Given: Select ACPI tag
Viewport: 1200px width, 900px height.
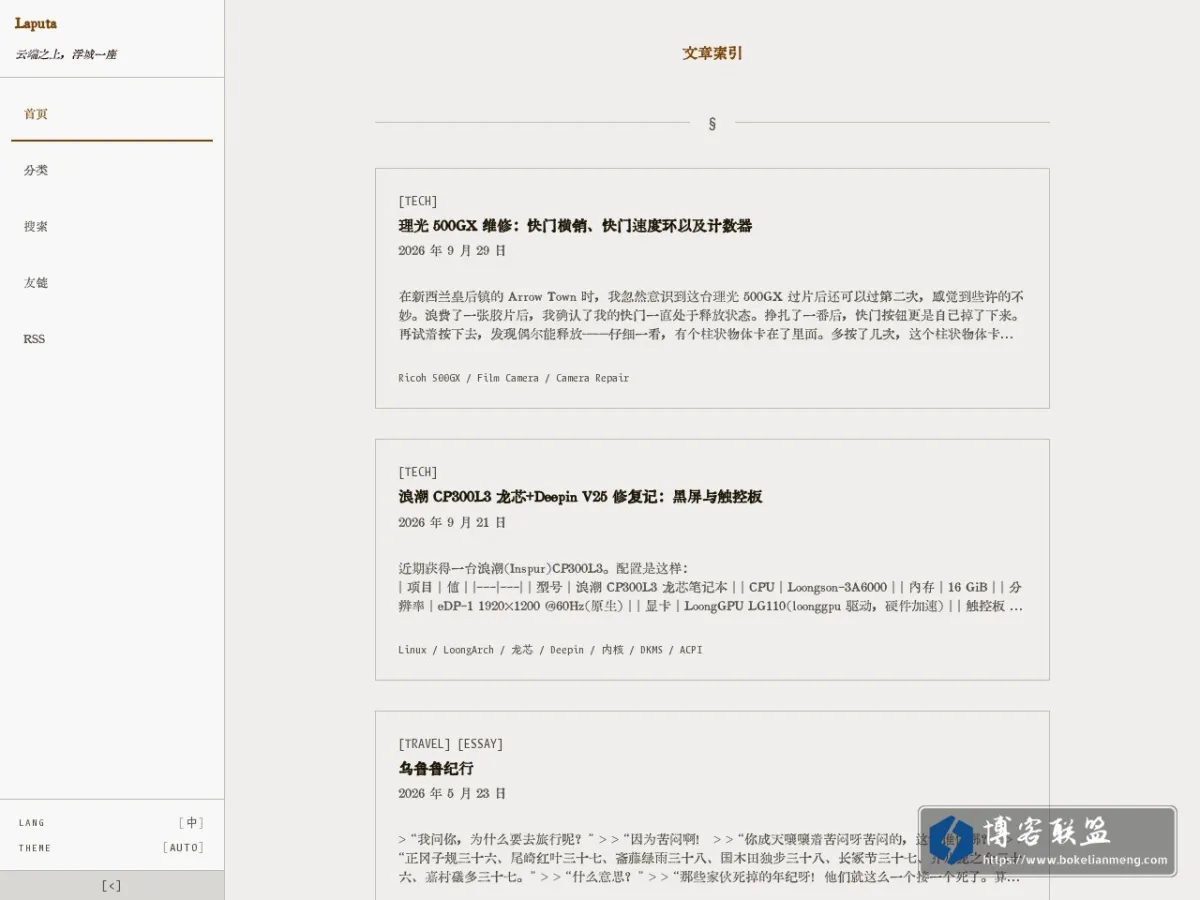Looking at the screenshot, I should (691, 650).
